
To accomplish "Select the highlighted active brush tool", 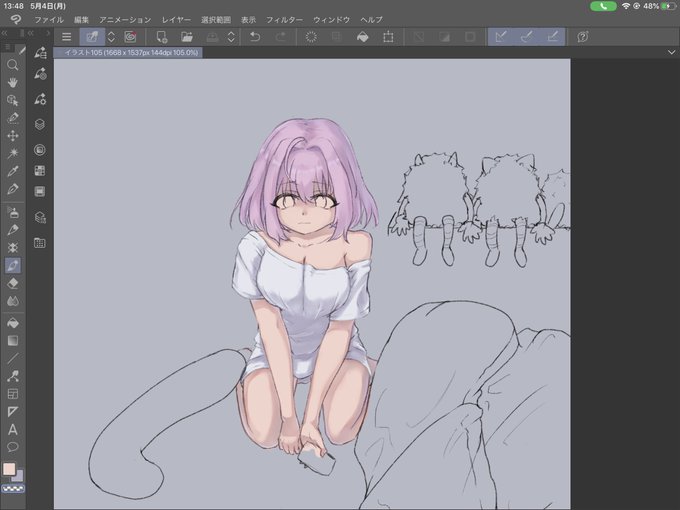I will [x=13, y=265].
